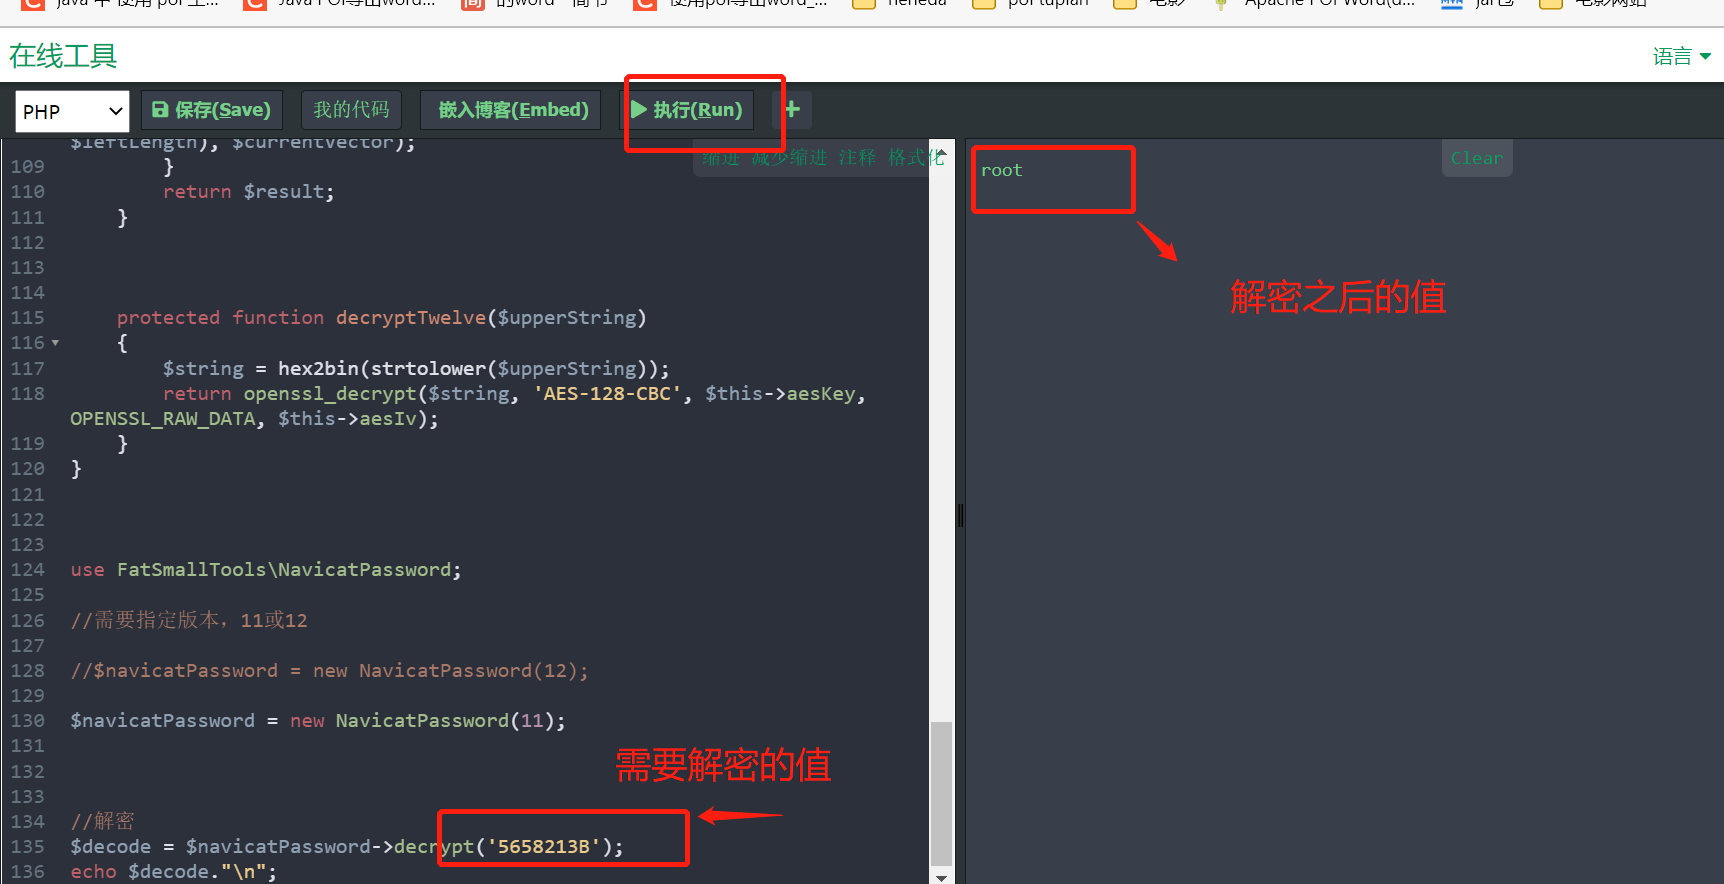
Task: Click the comment "//需要指定版本, 11或12"
Action: tap(189, 620)
